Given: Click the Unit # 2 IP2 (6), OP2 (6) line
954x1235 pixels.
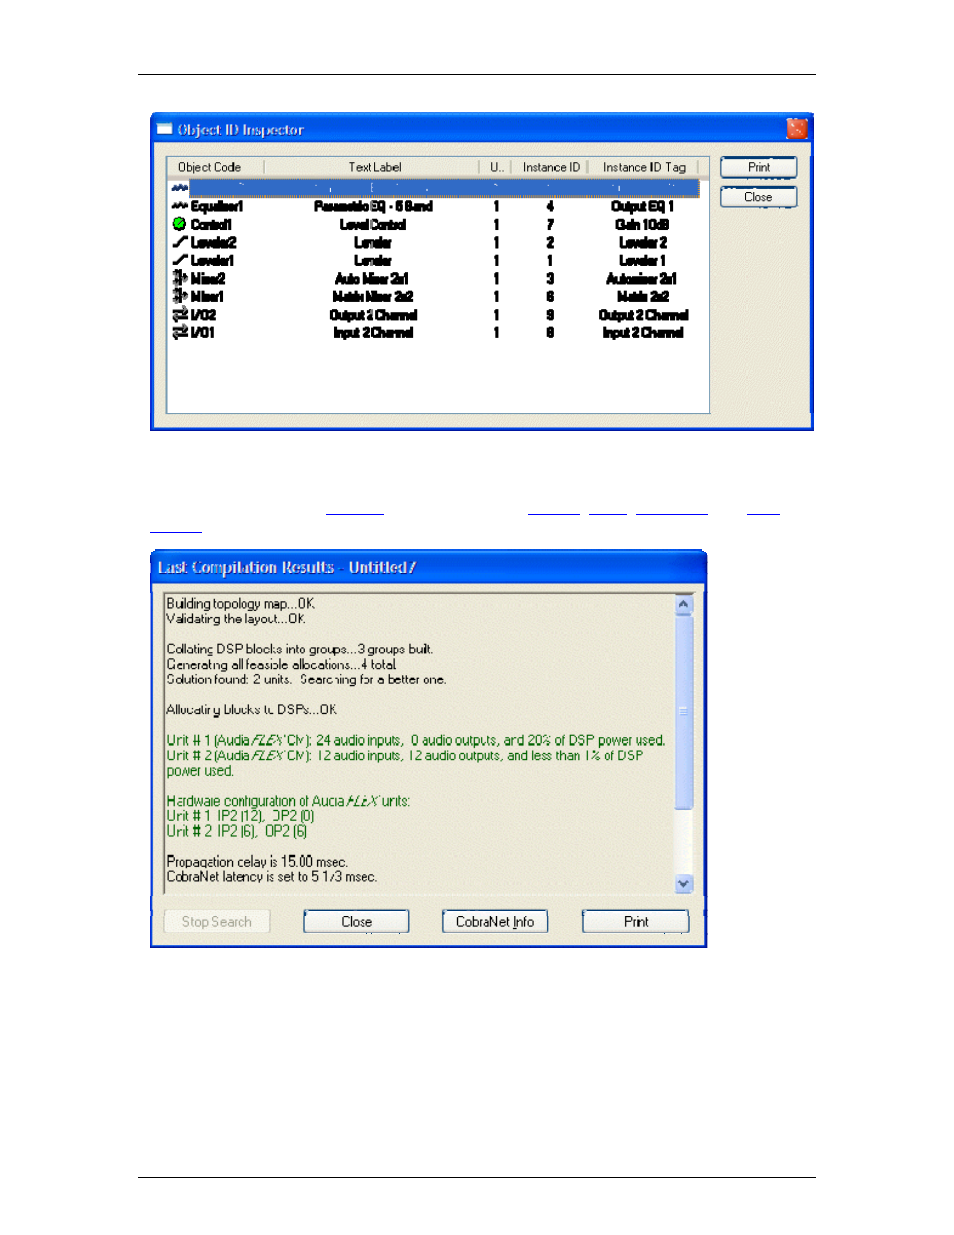Looking at the screenshot, I should click(x=237, y=831).
